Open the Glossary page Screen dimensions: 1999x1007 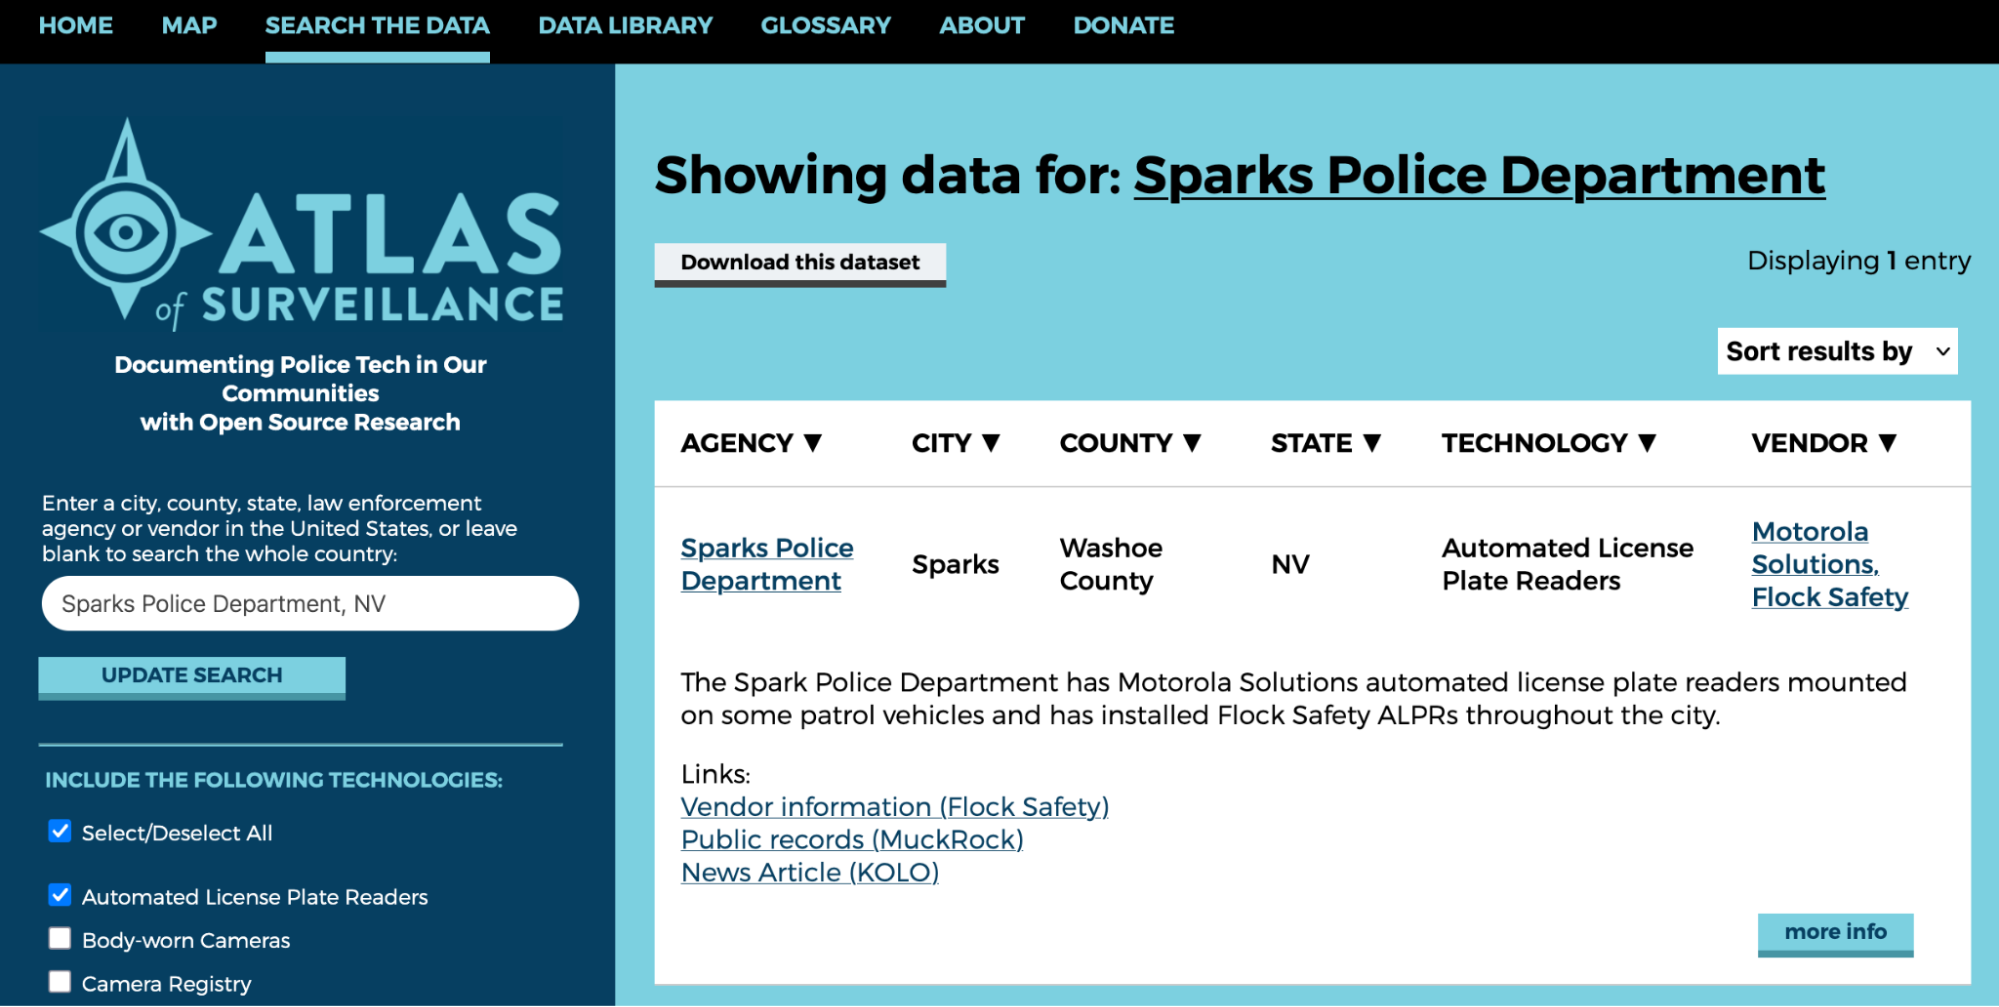coord(825,26)
